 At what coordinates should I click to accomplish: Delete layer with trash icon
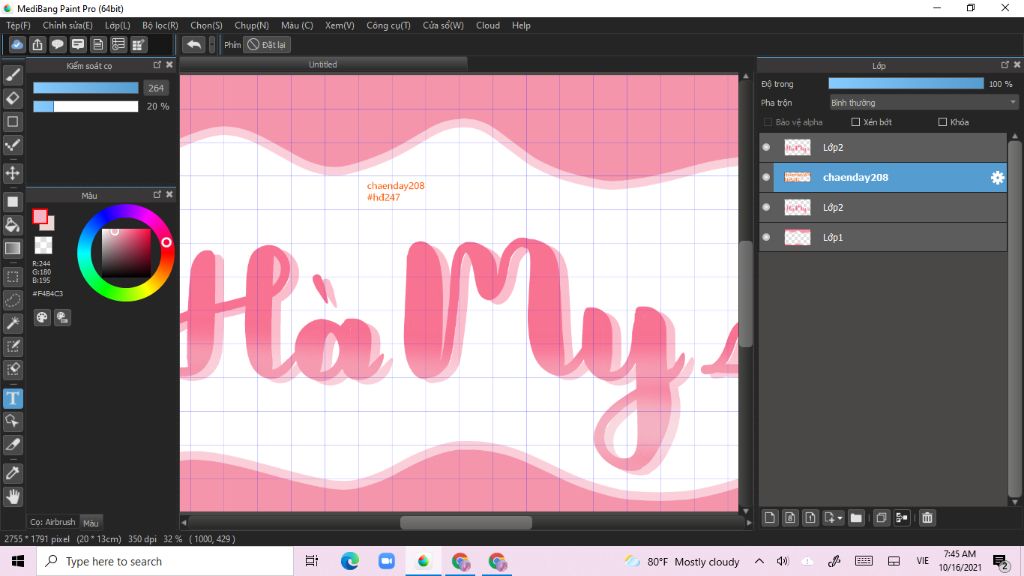[x=927, y=518]
